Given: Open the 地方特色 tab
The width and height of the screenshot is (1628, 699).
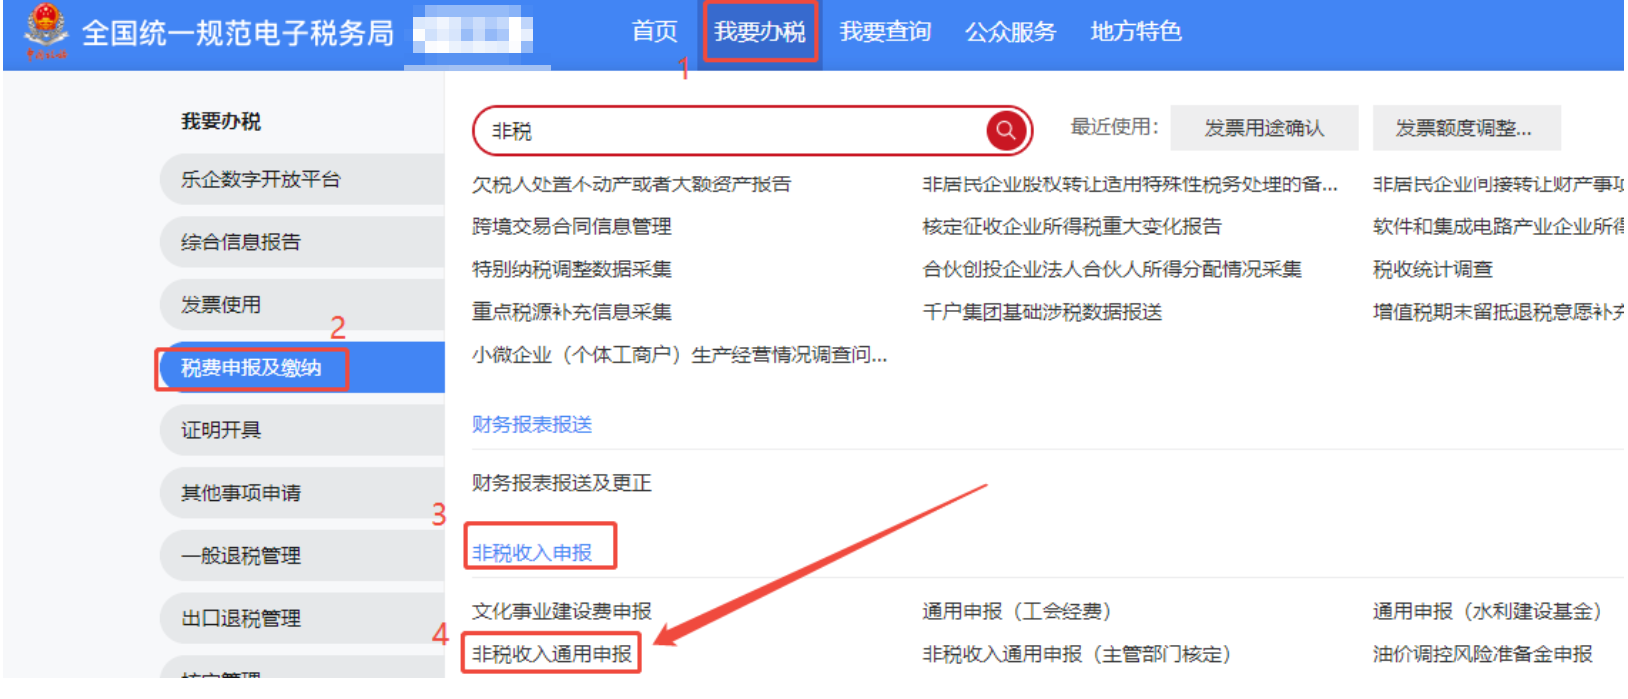Looking at the screenshot, I should (1136, 32).
